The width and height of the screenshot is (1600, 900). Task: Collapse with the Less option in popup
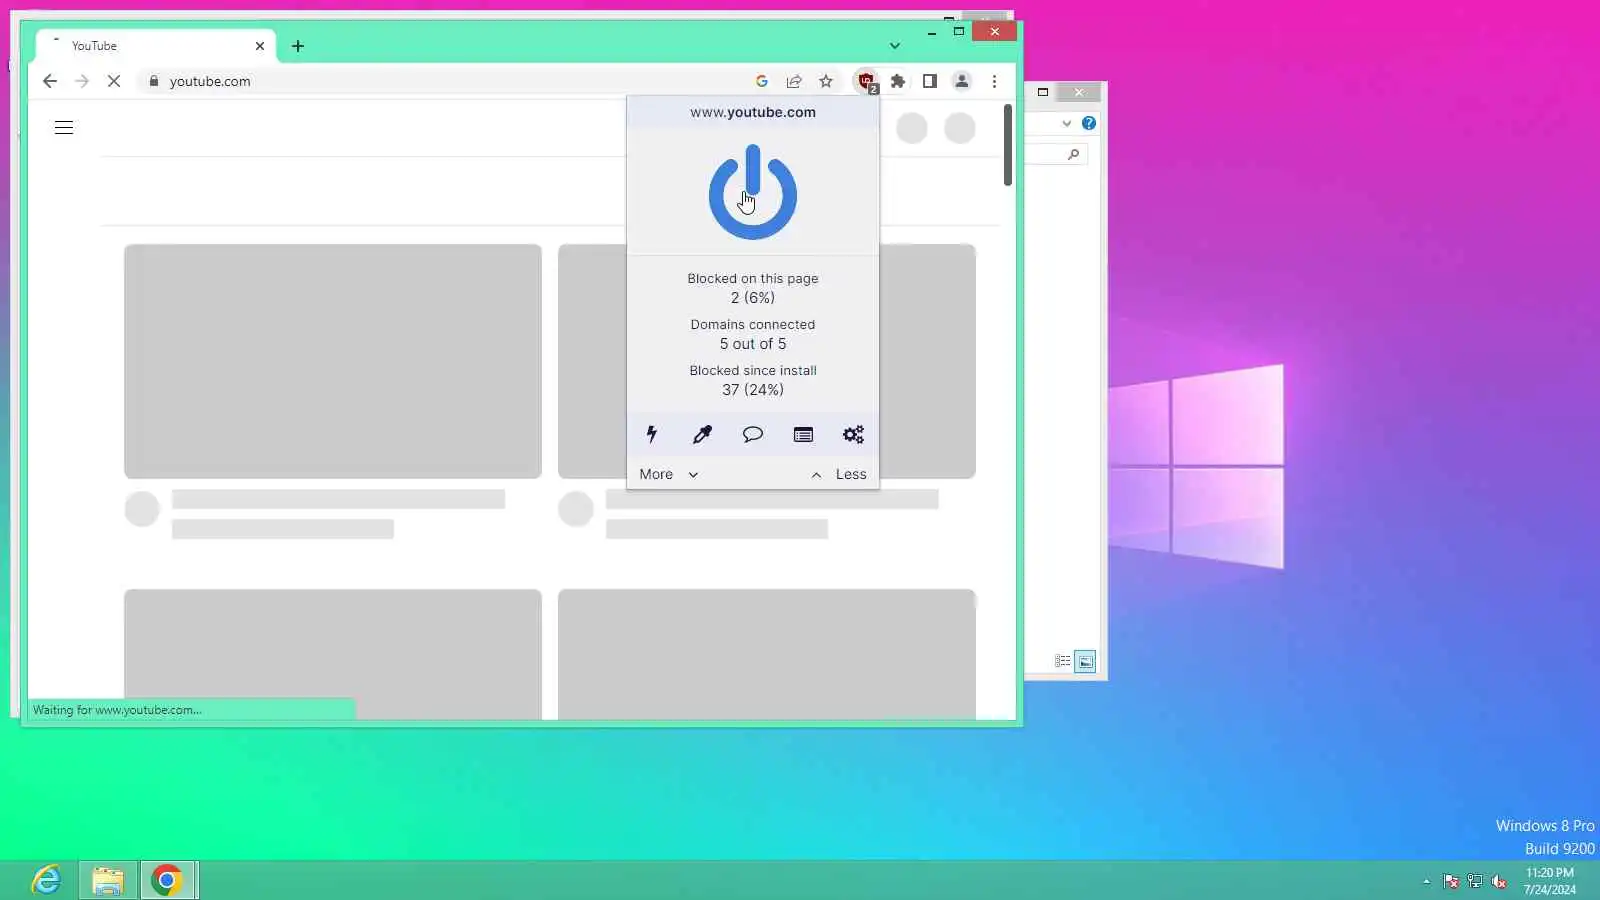pyautogui.click(x=838, y=474)
